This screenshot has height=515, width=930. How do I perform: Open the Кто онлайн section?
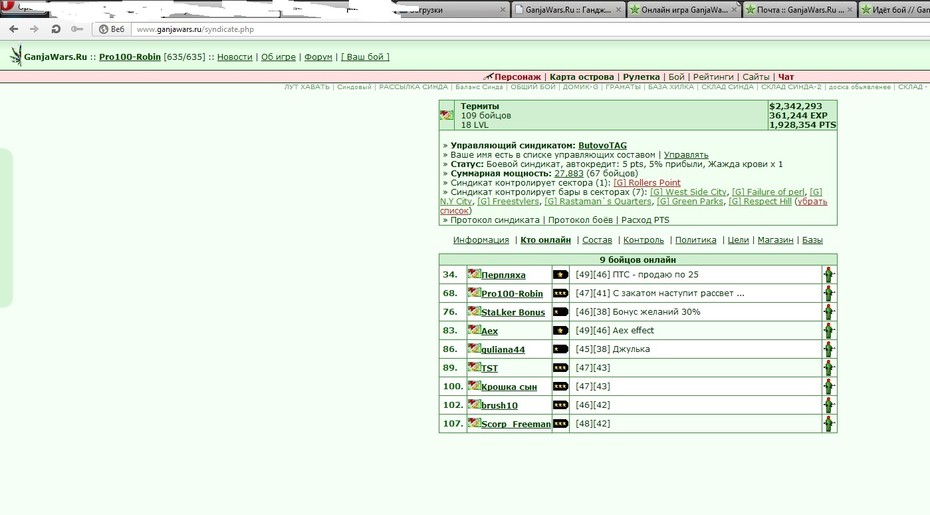click(x=546, y=240)
